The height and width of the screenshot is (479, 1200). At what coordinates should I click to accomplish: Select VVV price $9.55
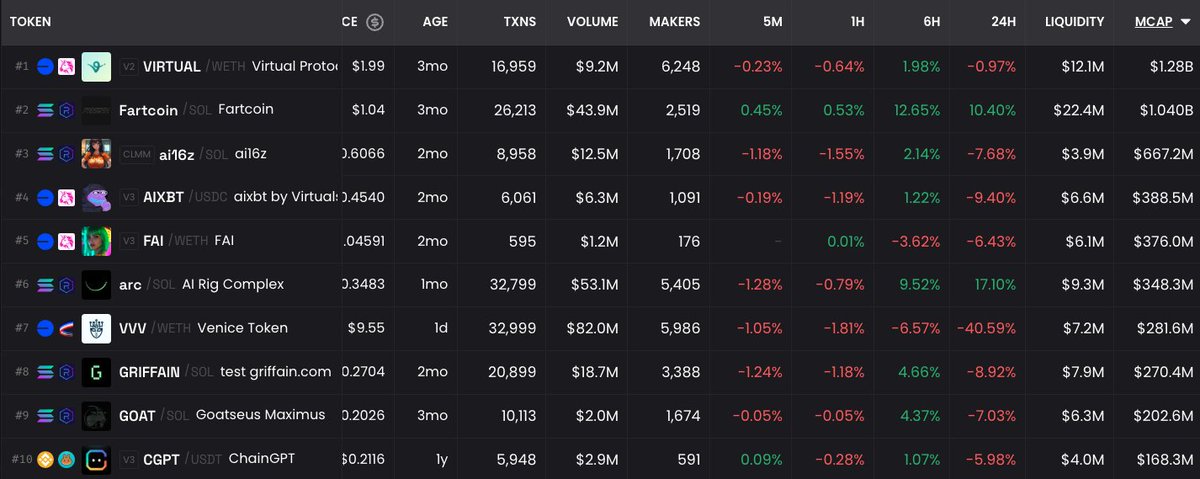coord(368,328)
